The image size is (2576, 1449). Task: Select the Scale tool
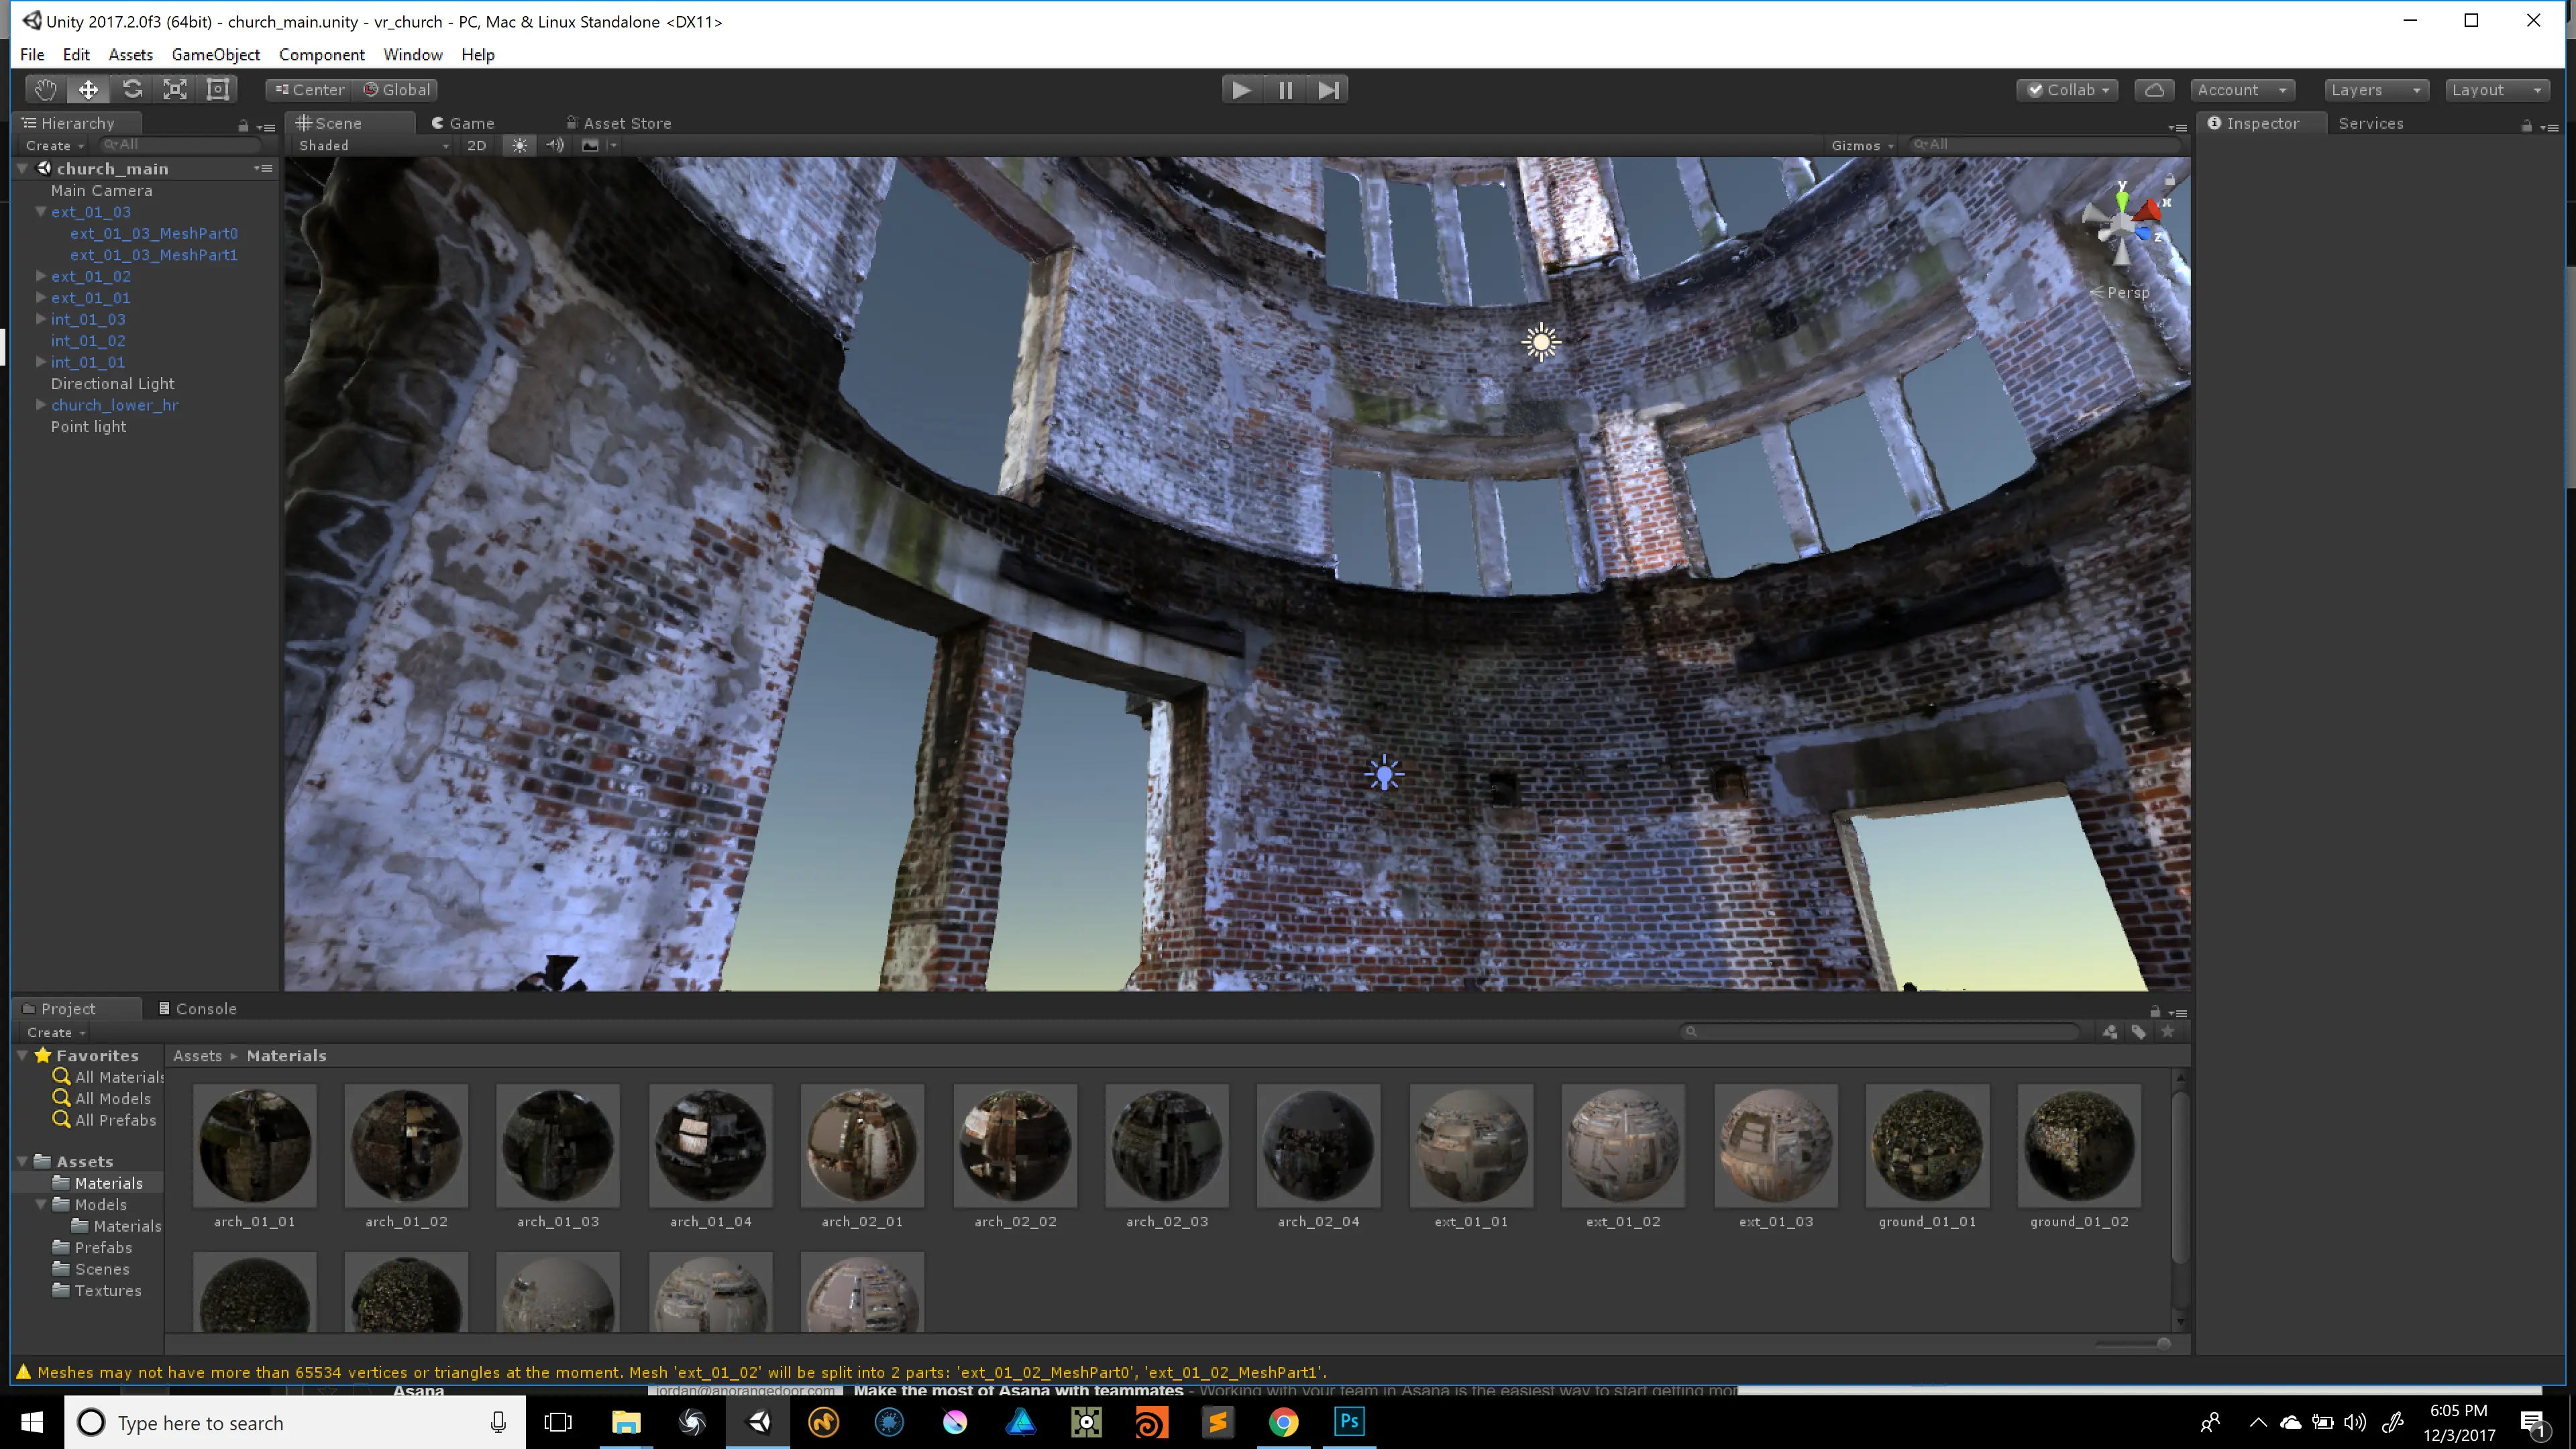click(x=175, y=90)
